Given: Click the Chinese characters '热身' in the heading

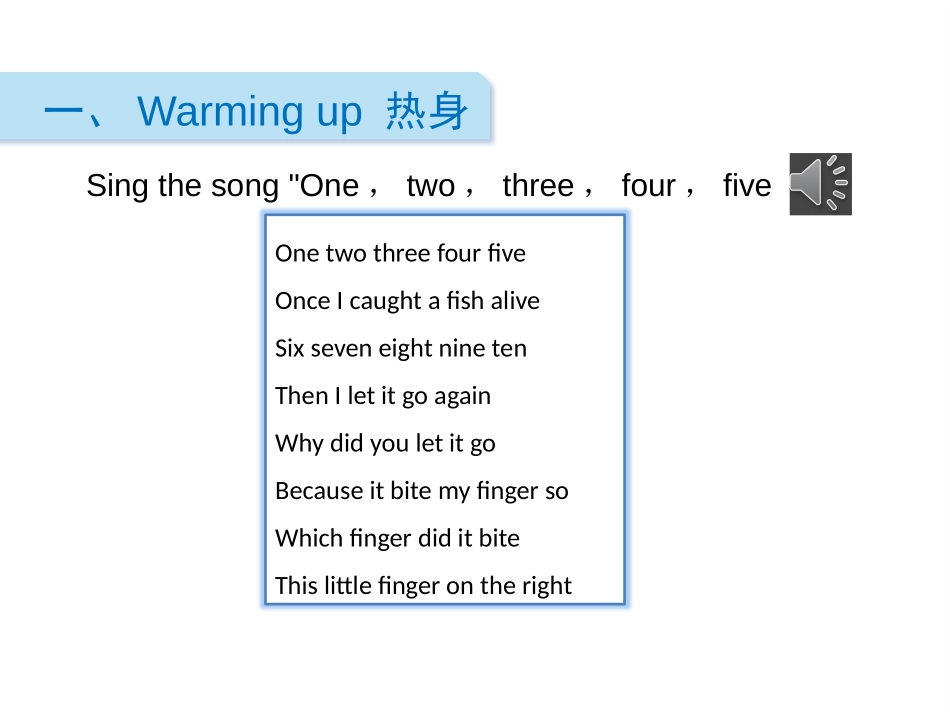Looking at the screenshot, I should pos(427,111).
